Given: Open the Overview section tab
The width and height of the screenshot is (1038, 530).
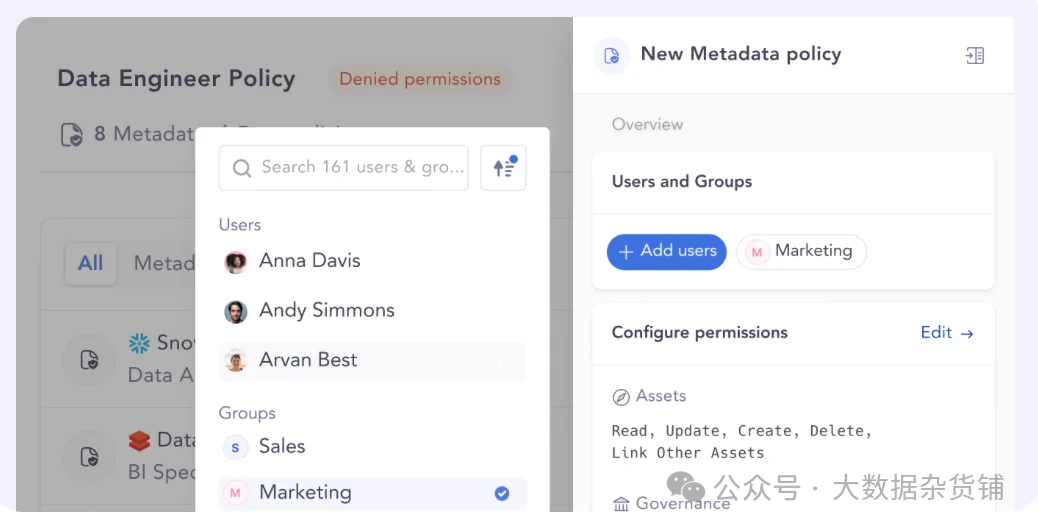Looking at the screenshot, I should click(x=647, y=125).
